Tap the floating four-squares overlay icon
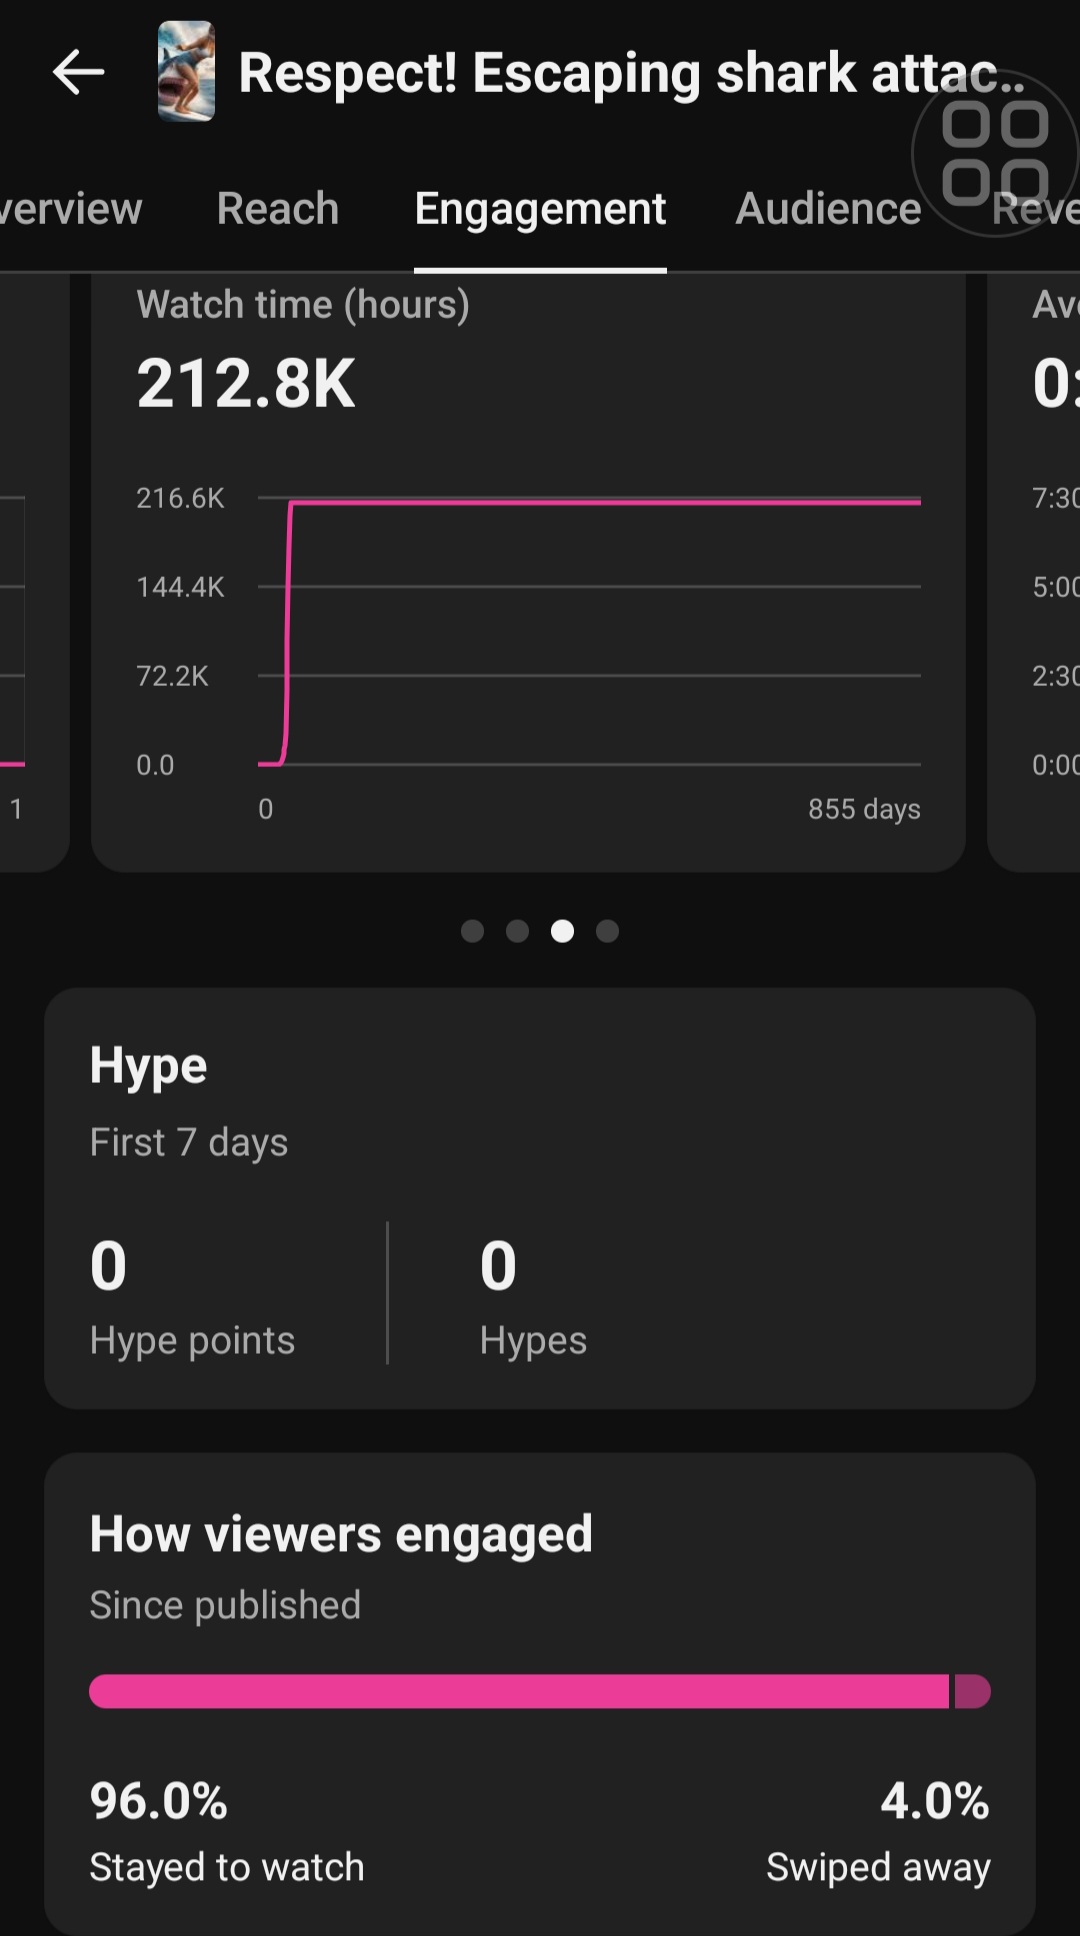 pos(995,153)
